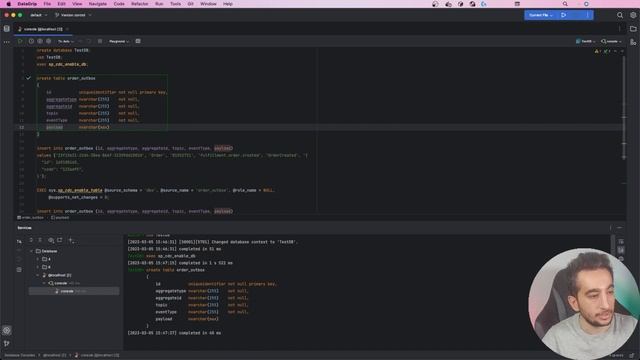
Task: Click the Execute (run) icon in console toolbar
Action: click(x=20, y=41)
